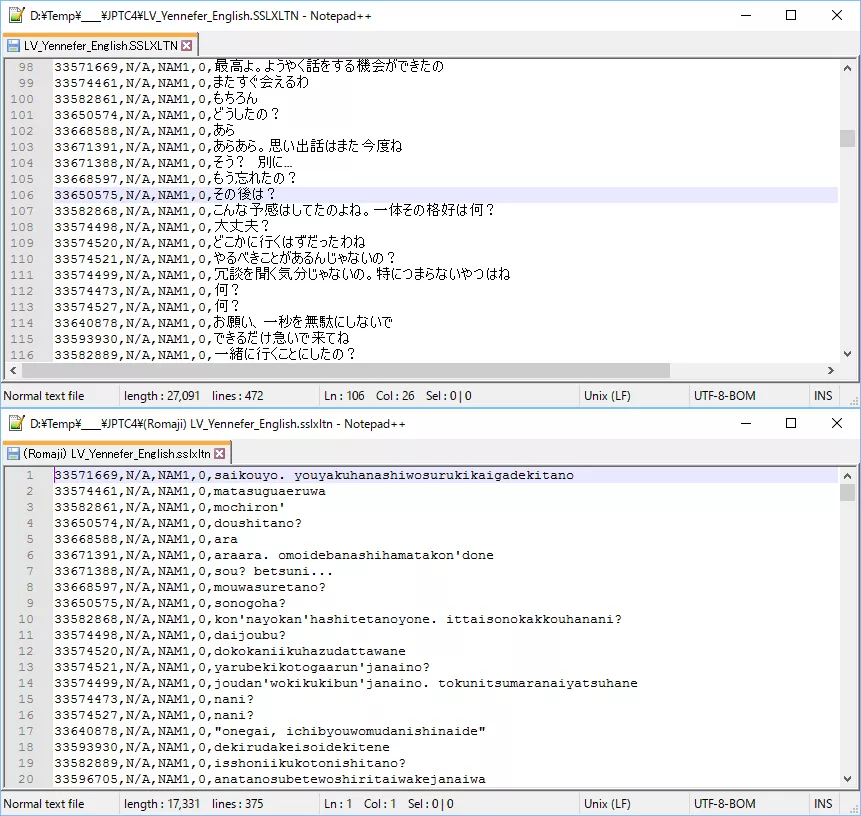Click line number 116 in the top window margin

22,355
